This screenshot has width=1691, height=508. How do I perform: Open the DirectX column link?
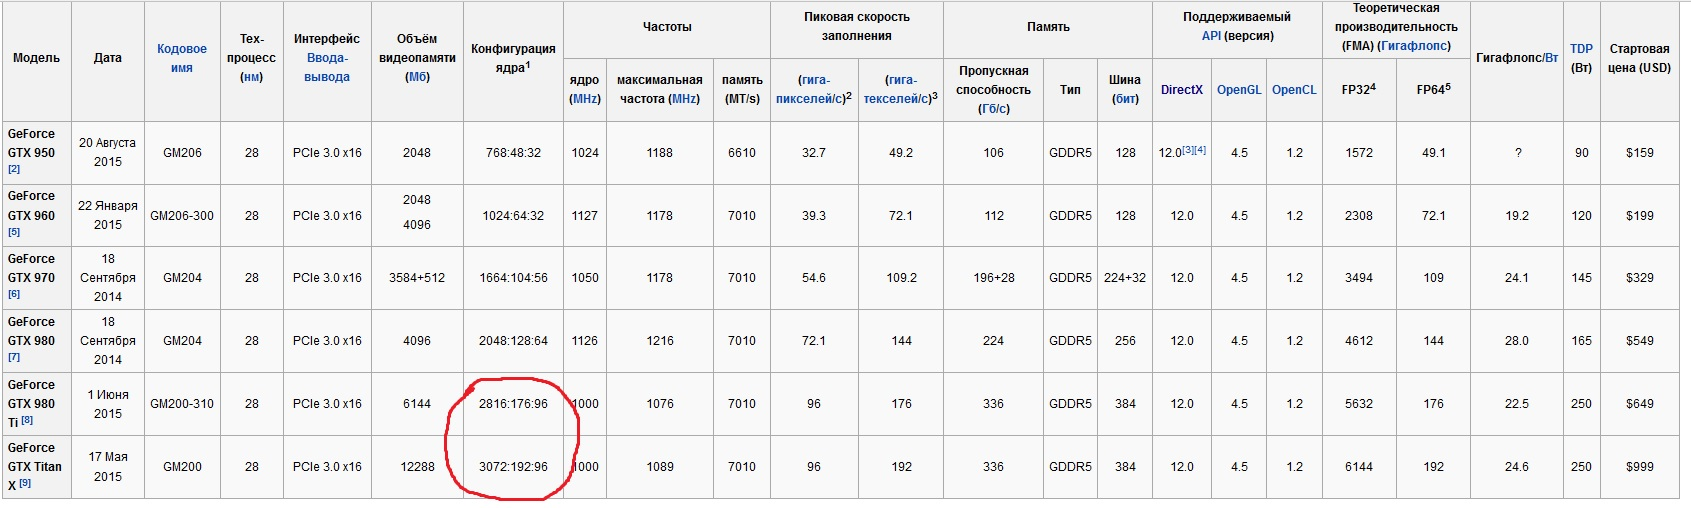coord(1182,90)
